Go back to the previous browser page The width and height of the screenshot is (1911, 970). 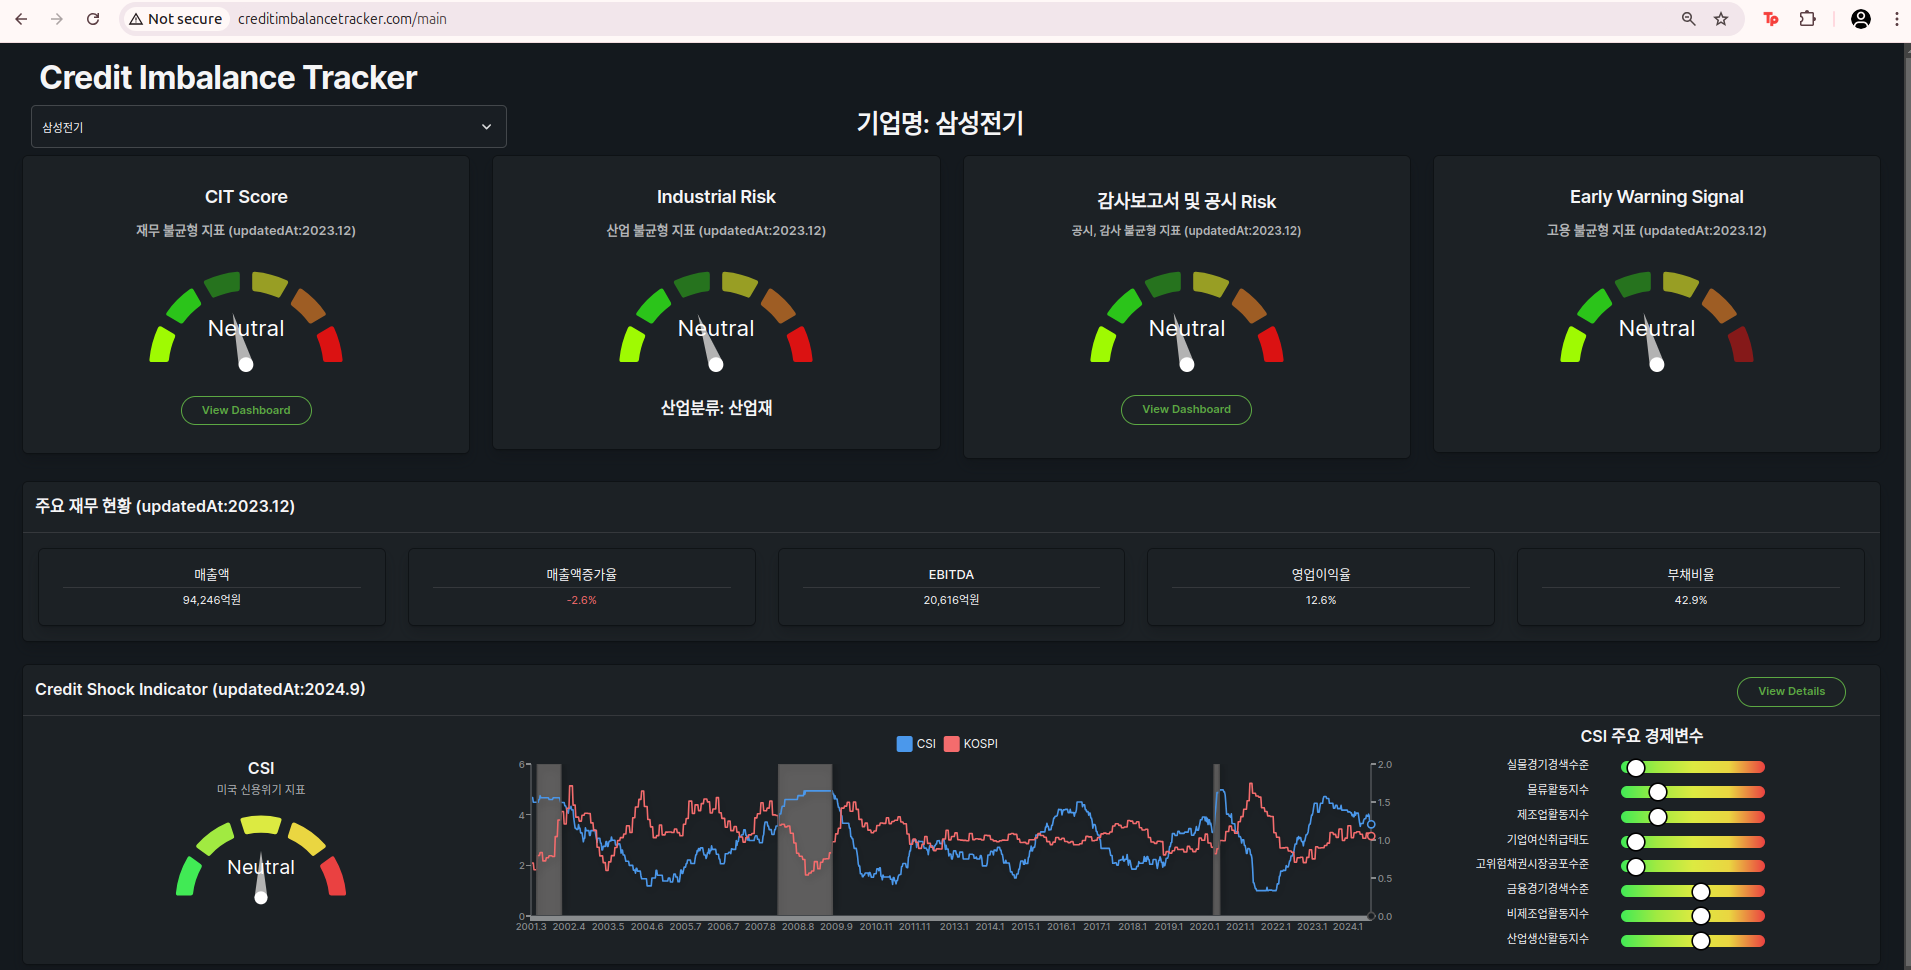(21, 19)
